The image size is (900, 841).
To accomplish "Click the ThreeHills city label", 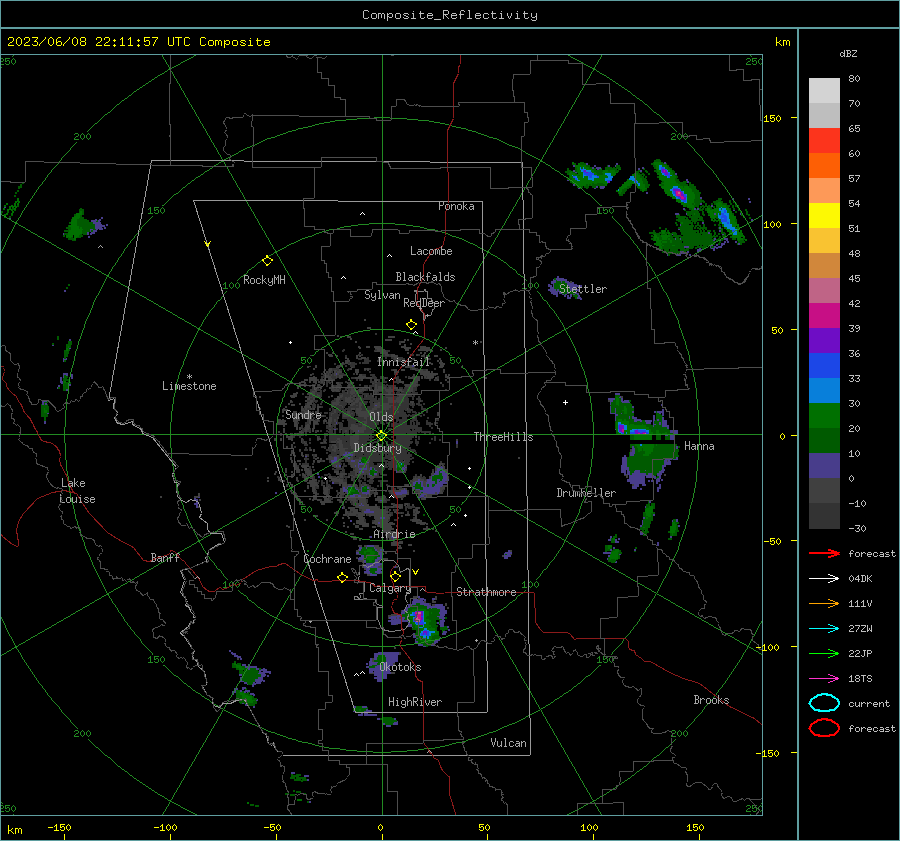I will 503,437.
